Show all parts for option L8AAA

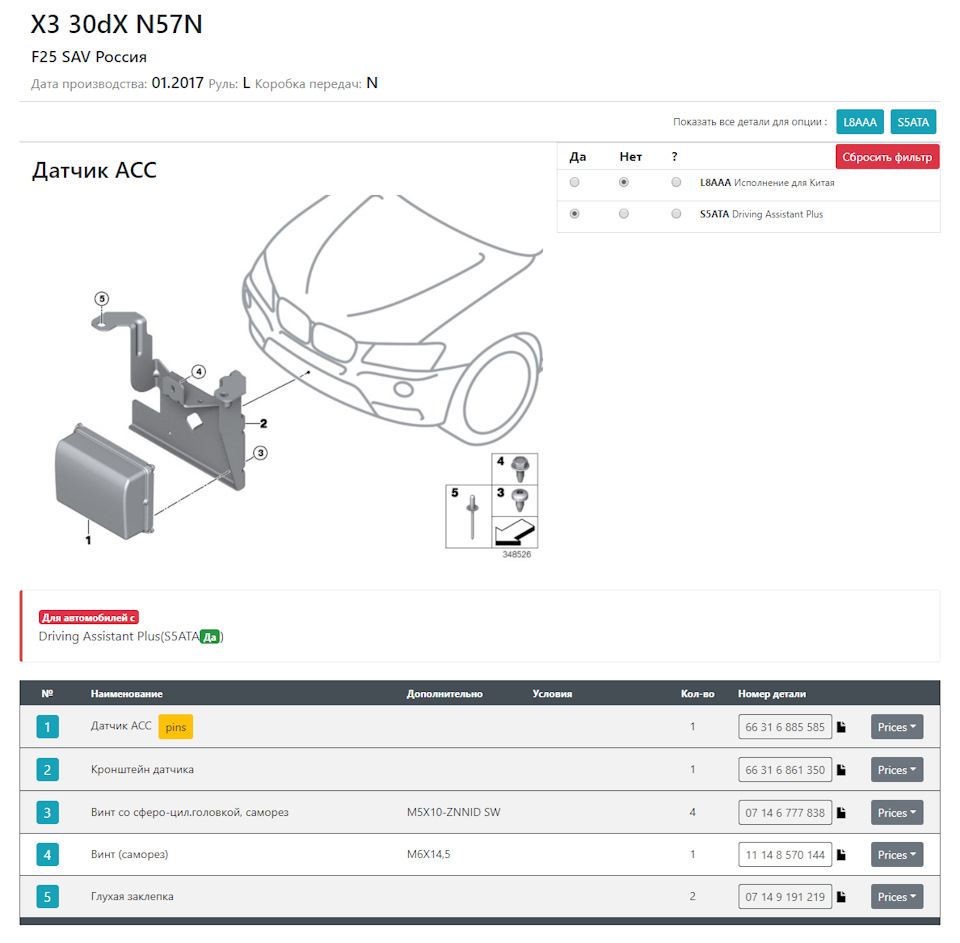pyautogui.click(x=860, y=122)
